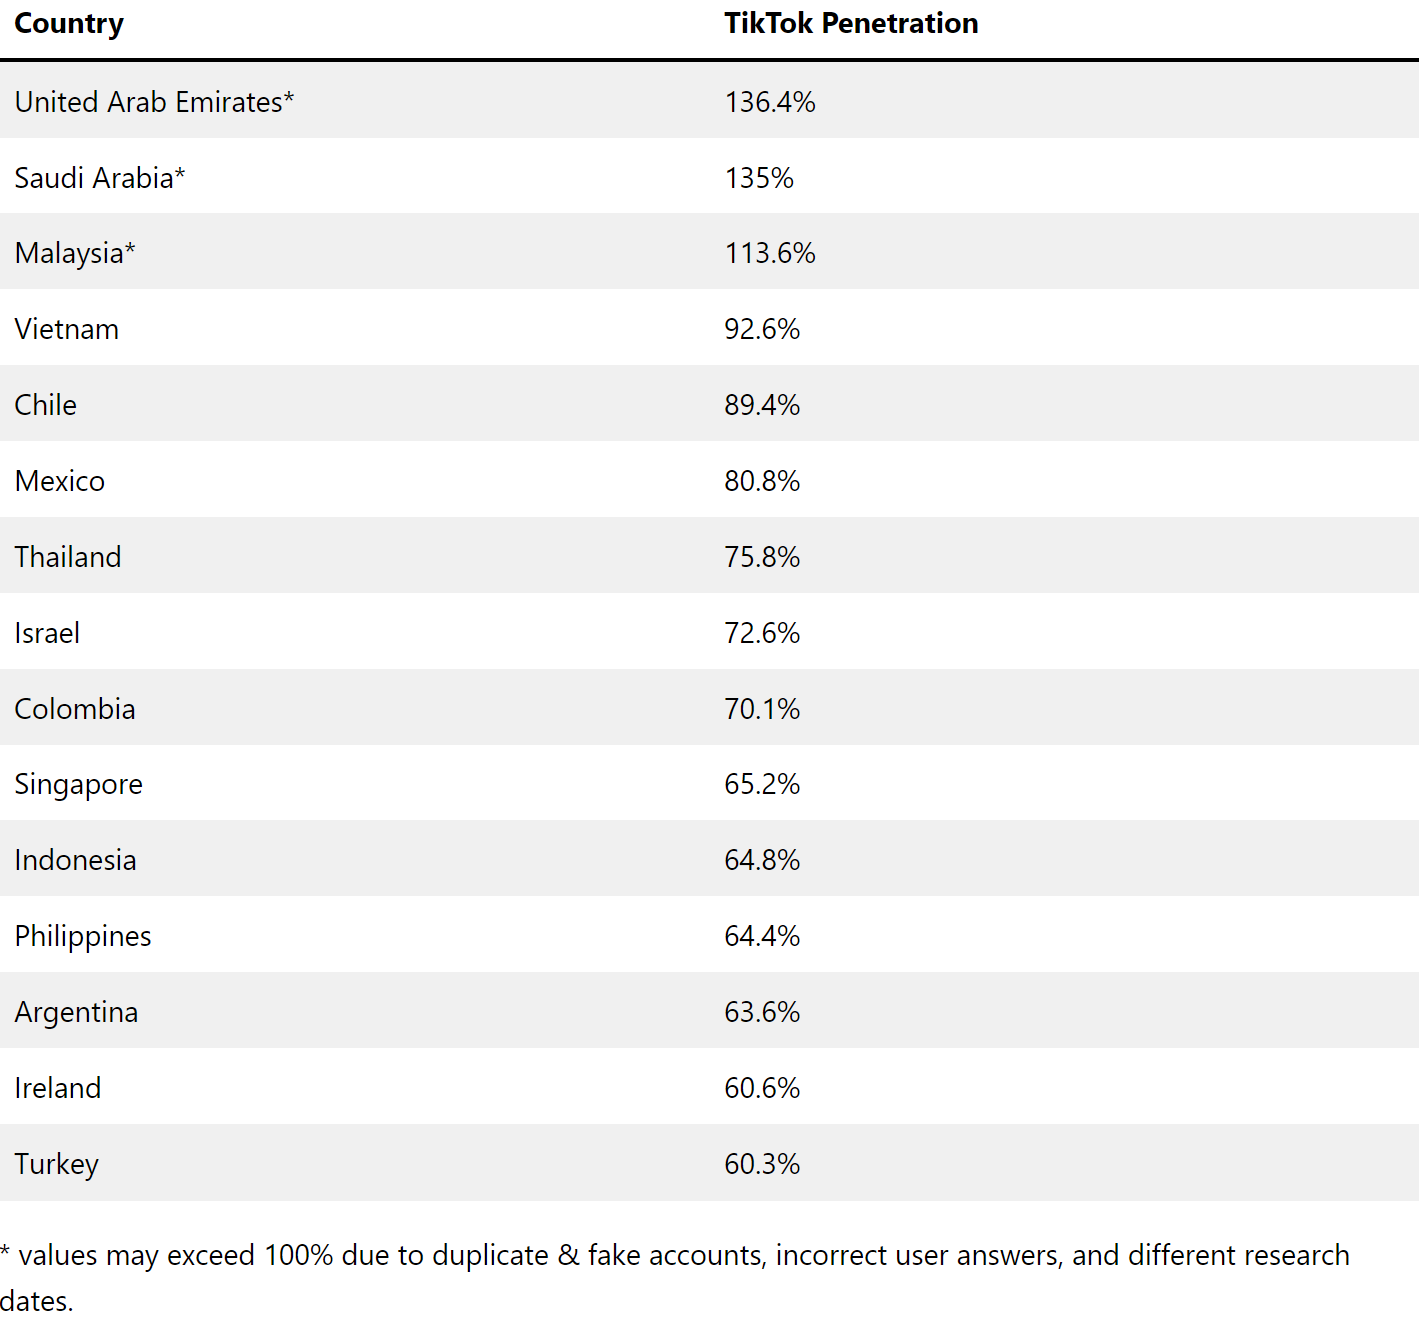
Task: Click the 135% value for Saudi Arabia
Action: pos(759,178)
